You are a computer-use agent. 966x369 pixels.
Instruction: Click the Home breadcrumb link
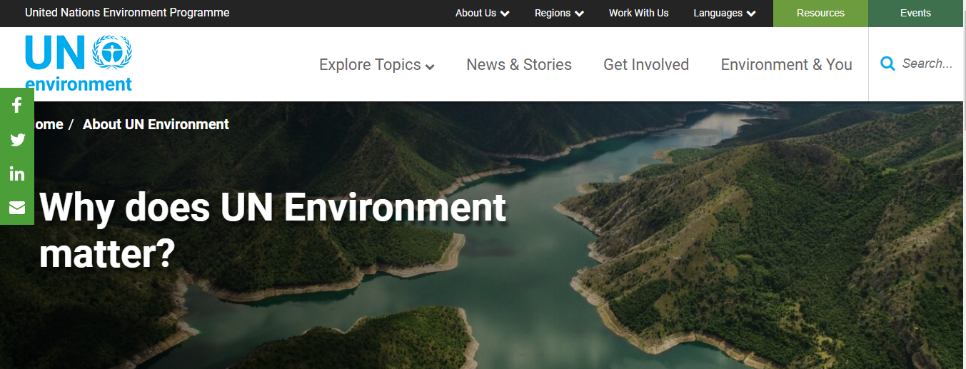click(x=48, y=124)
